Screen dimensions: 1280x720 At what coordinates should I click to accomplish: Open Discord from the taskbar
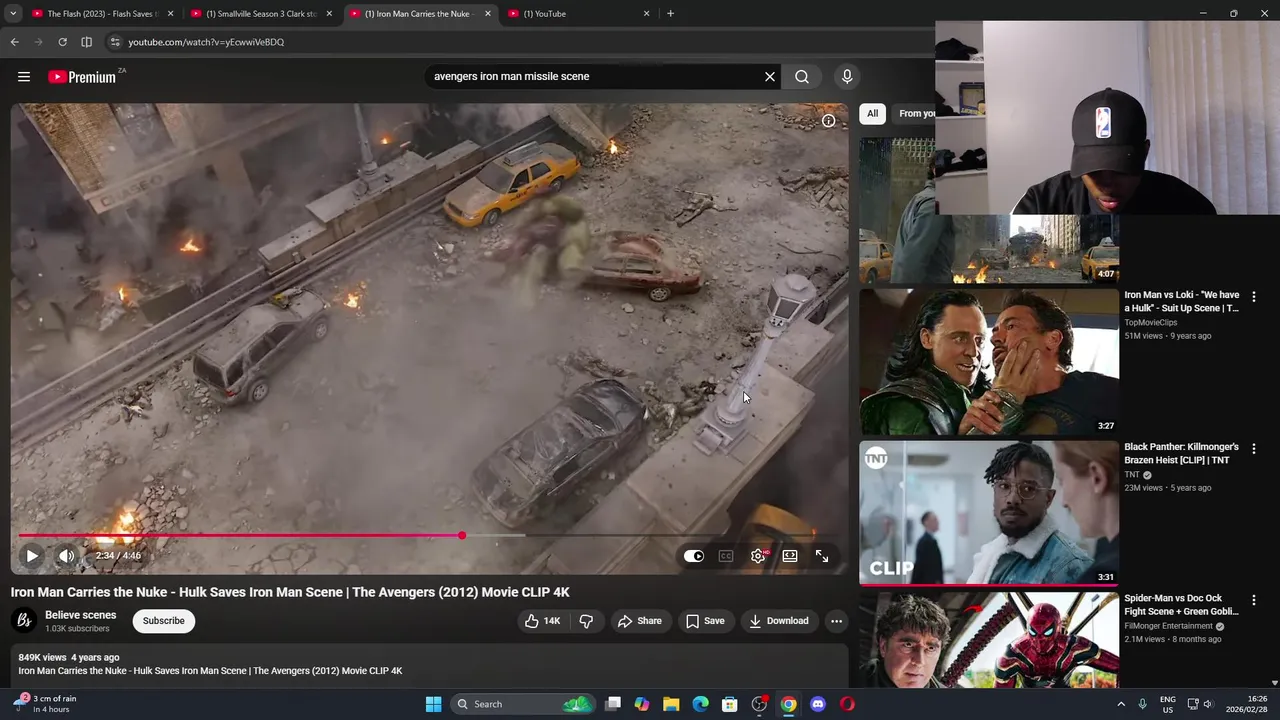coord(818,704)
